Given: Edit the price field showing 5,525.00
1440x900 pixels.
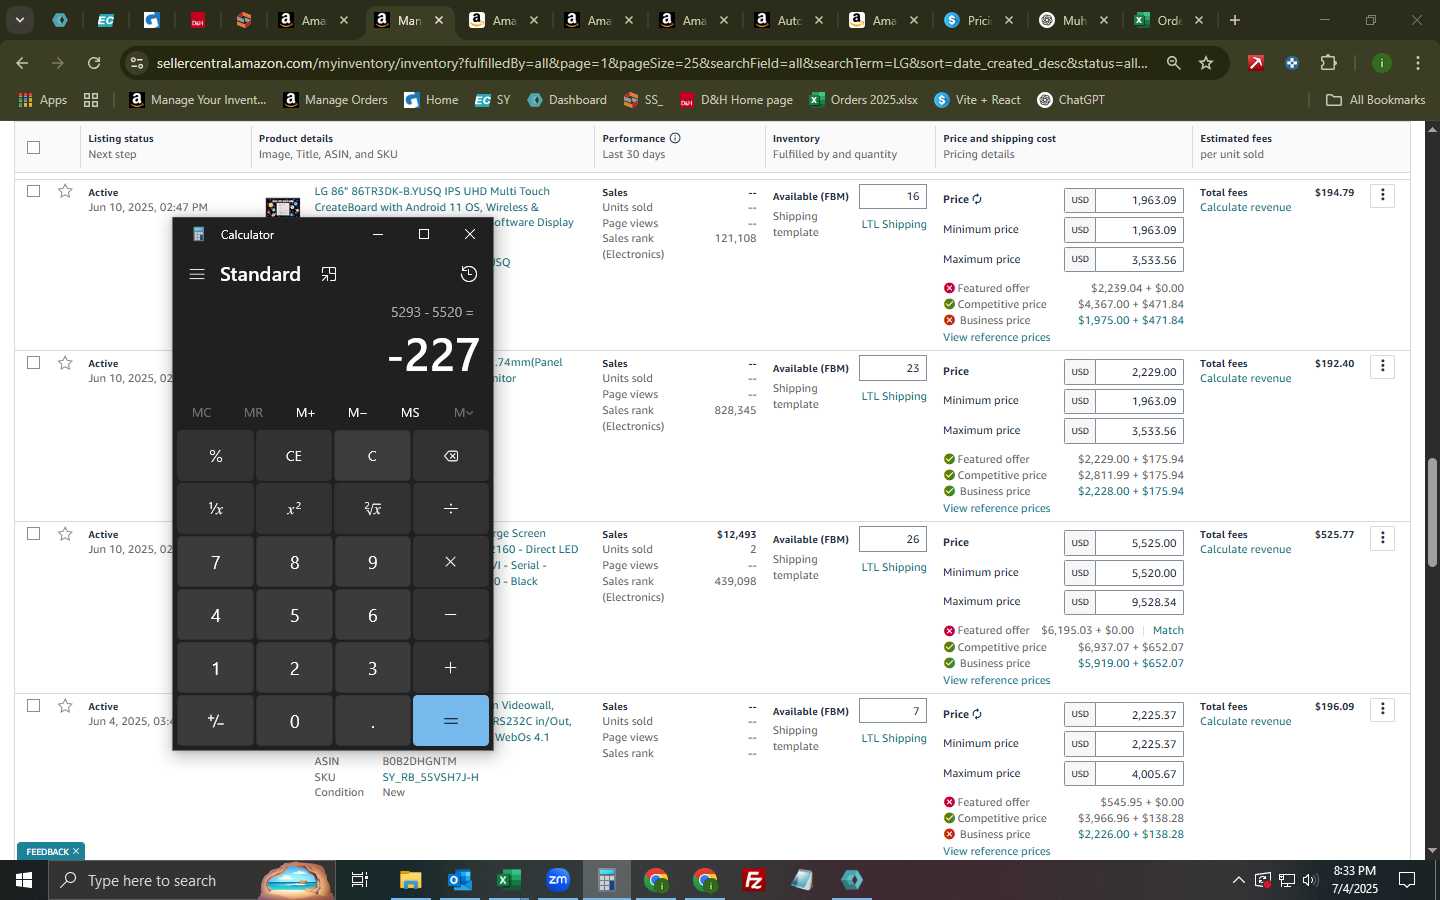Looking at the screenshot, I should click(1140, 543).
